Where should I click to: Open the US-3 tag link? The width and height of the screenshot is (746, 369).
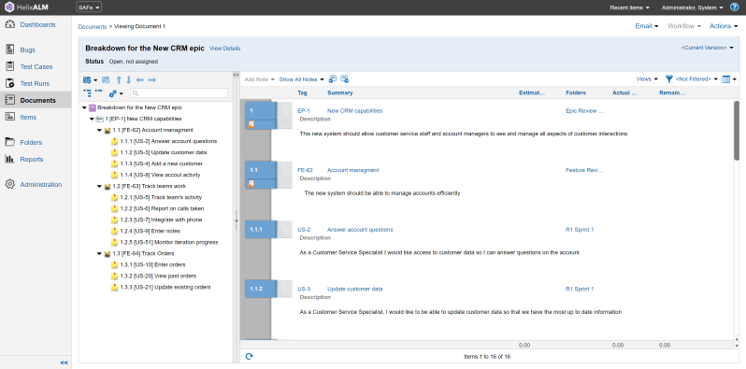click(304, 289)
